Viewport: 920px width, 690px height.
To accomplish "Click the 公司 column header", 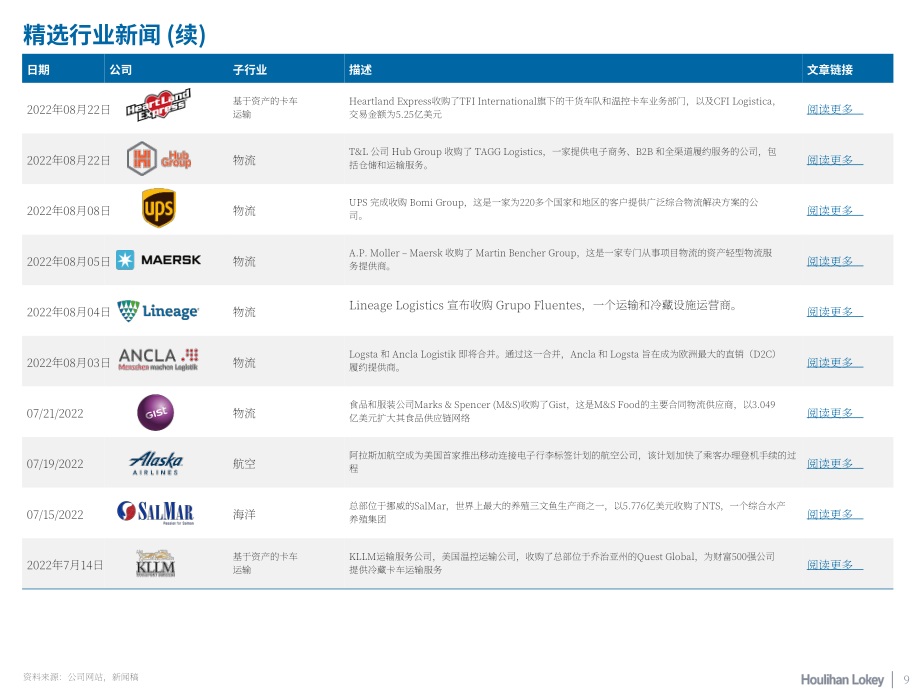I will pos(120,70).
